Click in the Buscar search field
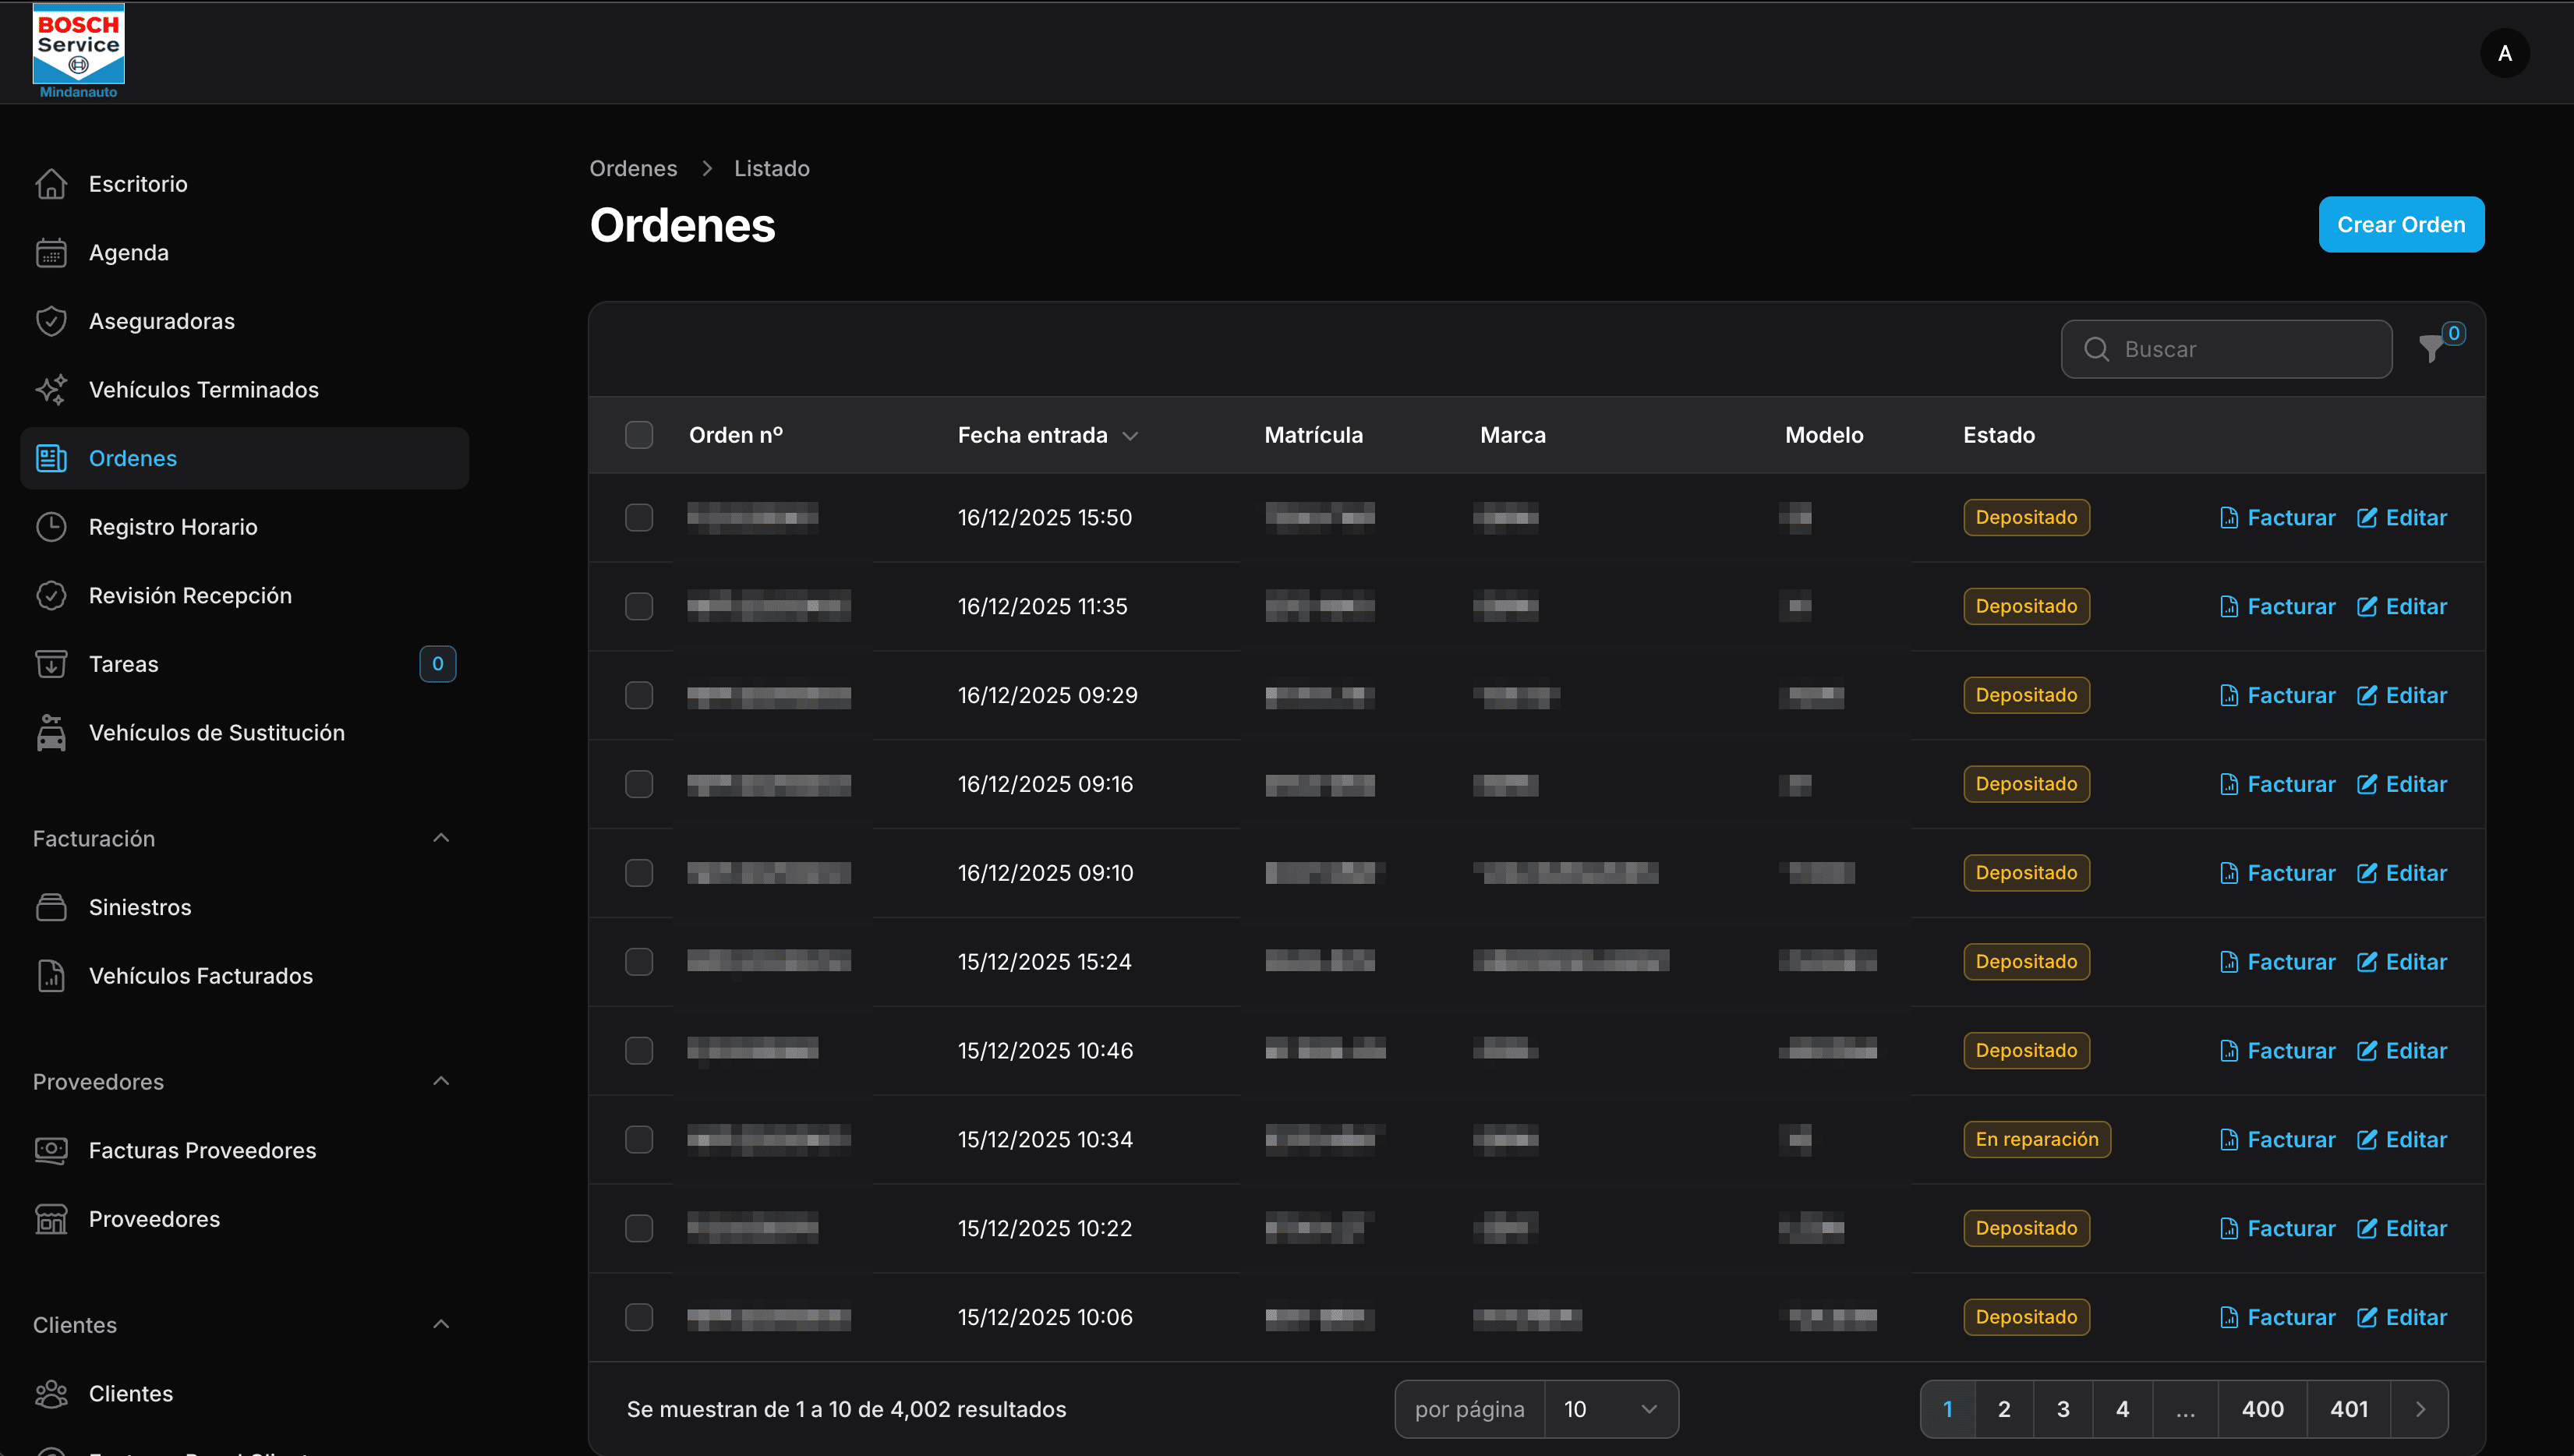This screenshot has width=2574, height=1456. tap(2226, 349)
